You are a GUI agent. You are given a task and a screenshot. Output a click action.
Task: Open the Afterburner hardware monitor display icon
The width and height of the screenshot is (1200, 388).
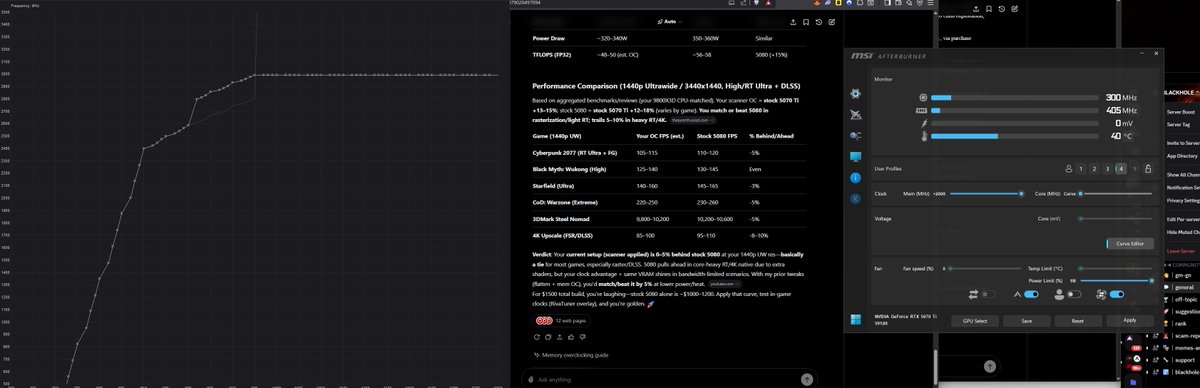click(855, 157)
